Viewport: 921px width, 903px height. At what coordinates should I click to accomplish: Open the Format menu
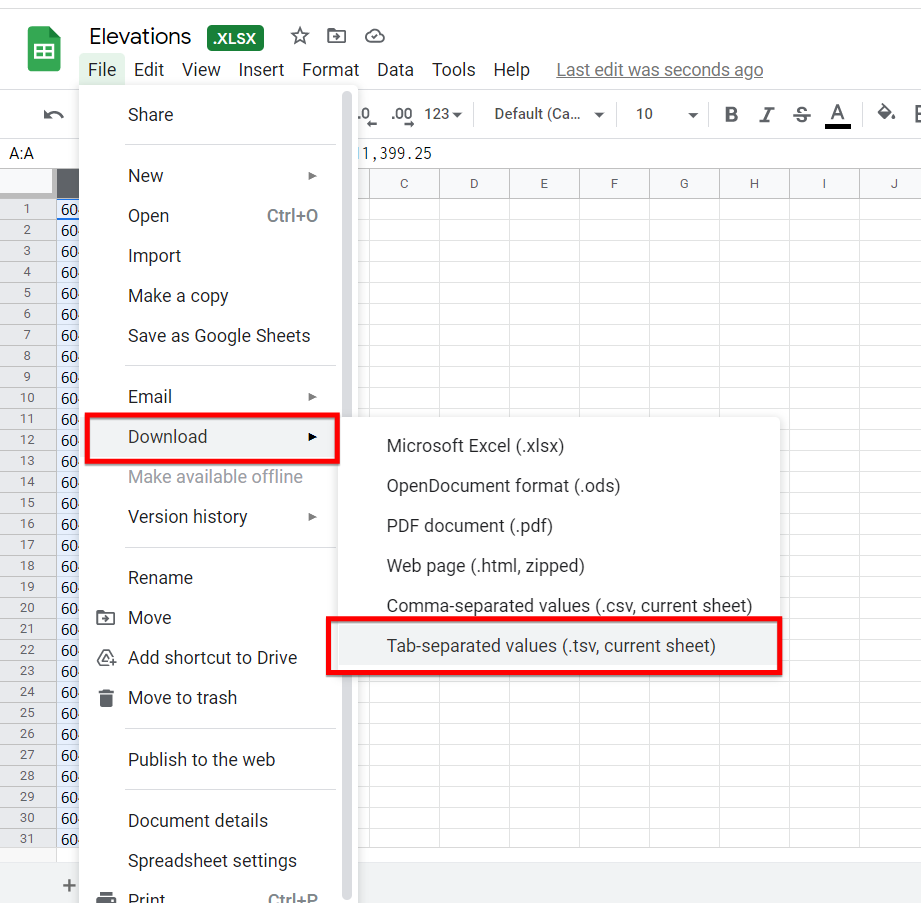click(x=330, y=70)
